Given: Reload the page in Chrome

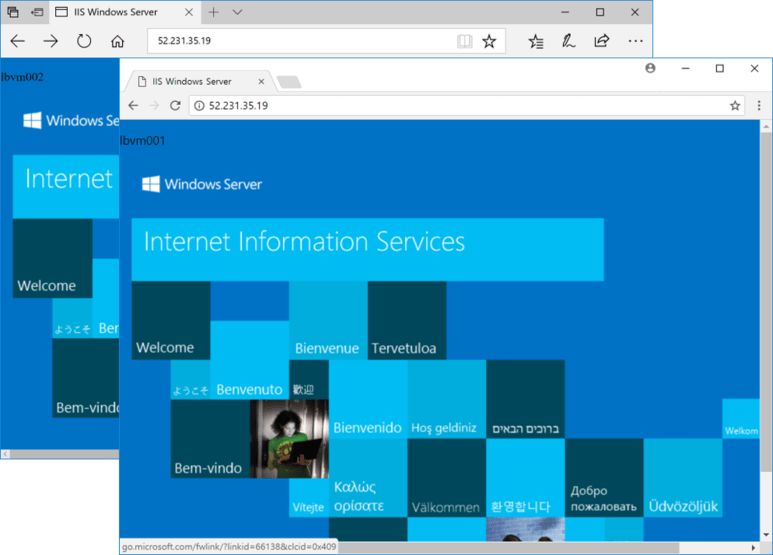Looking at the screenshot, I should click(x=175, y=105).
